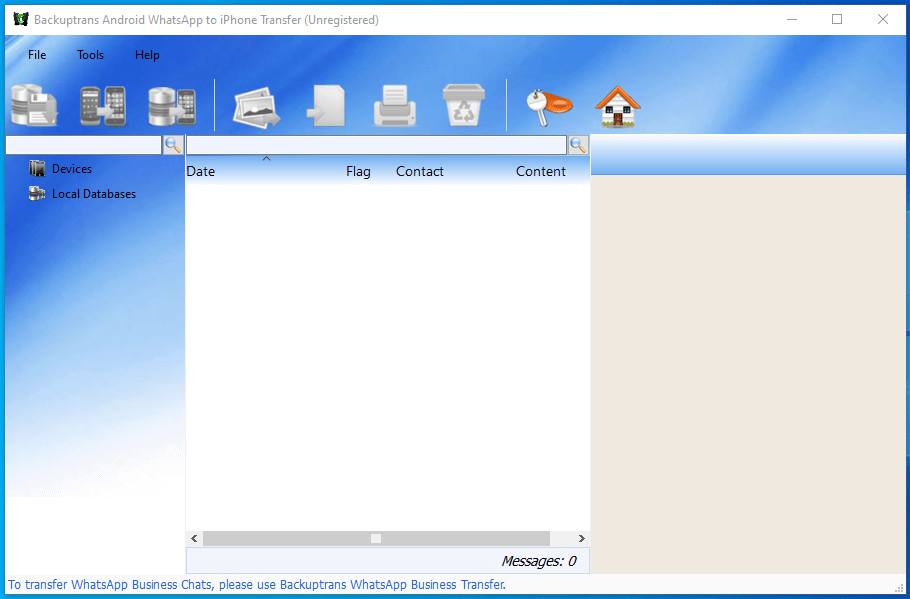
Task: Click the WhatsApp Business Transfer status message
Action: 257,584
